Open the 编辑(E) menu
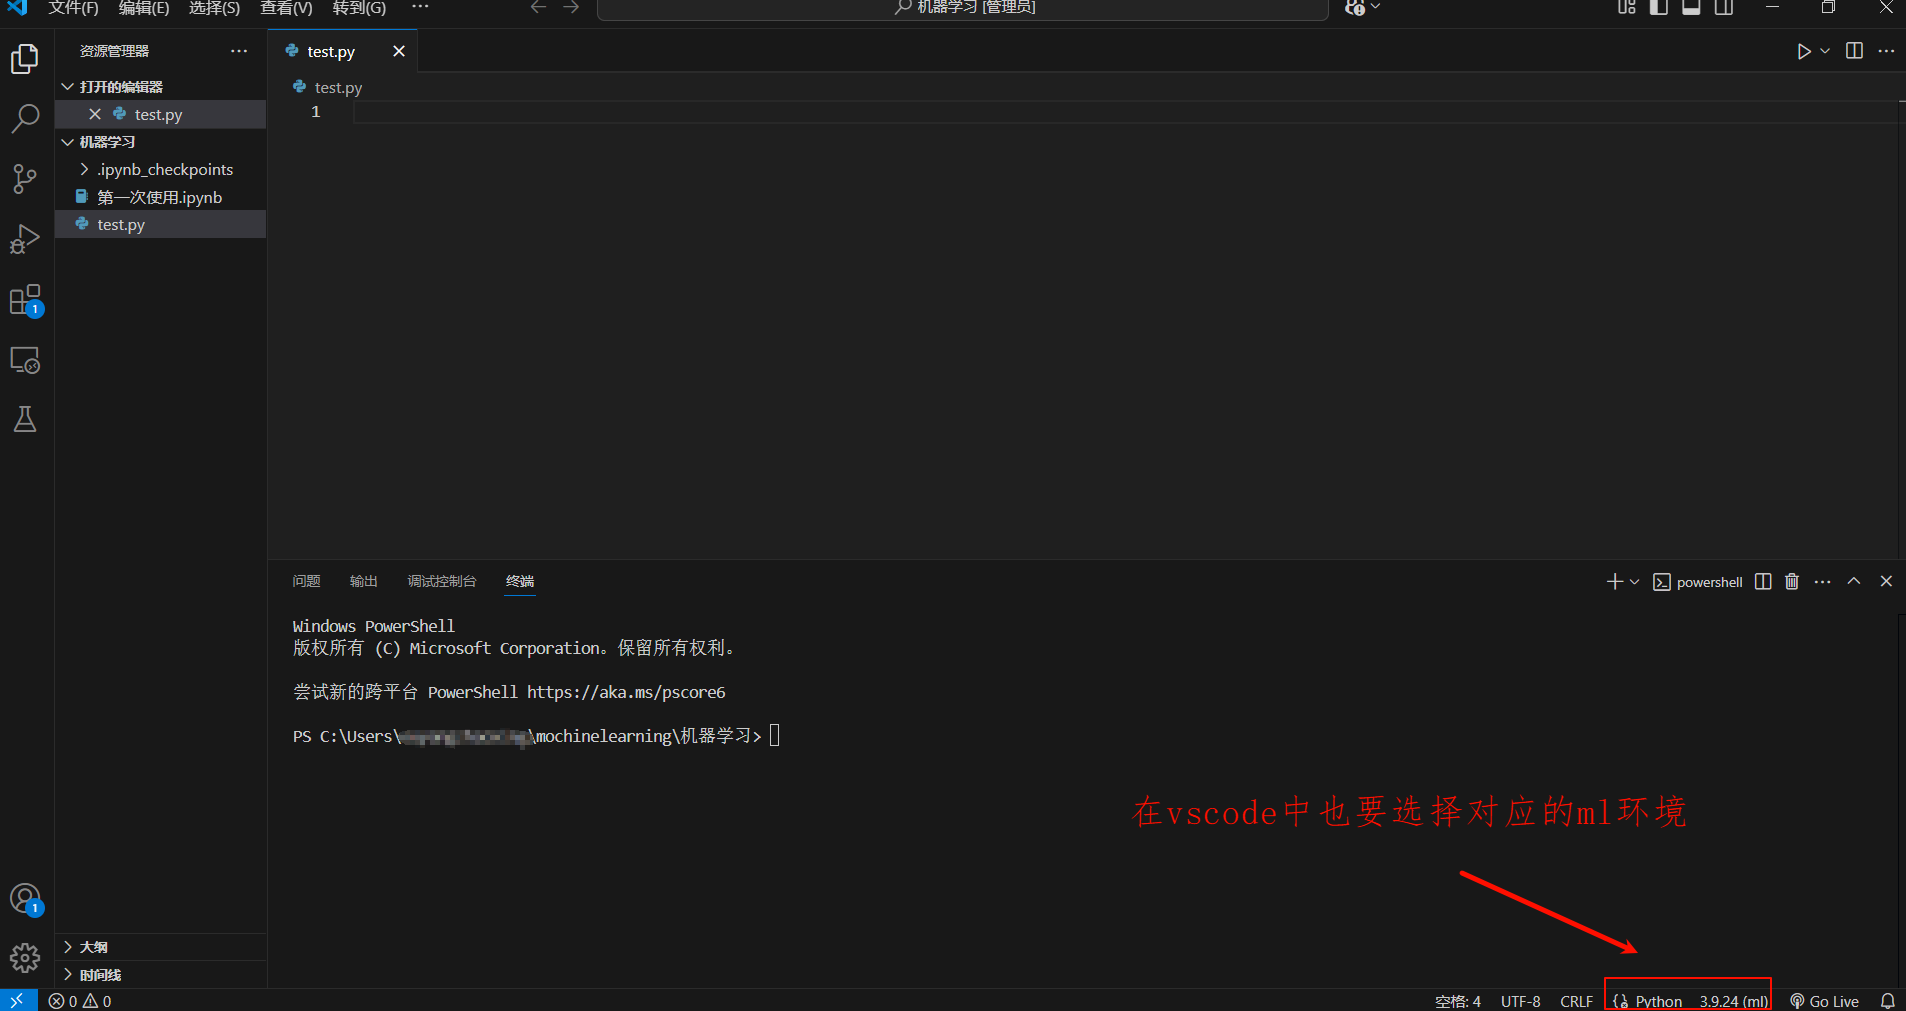This screenshot has width=1906, height=1011. pyautogui.click(x=144, y=8)
